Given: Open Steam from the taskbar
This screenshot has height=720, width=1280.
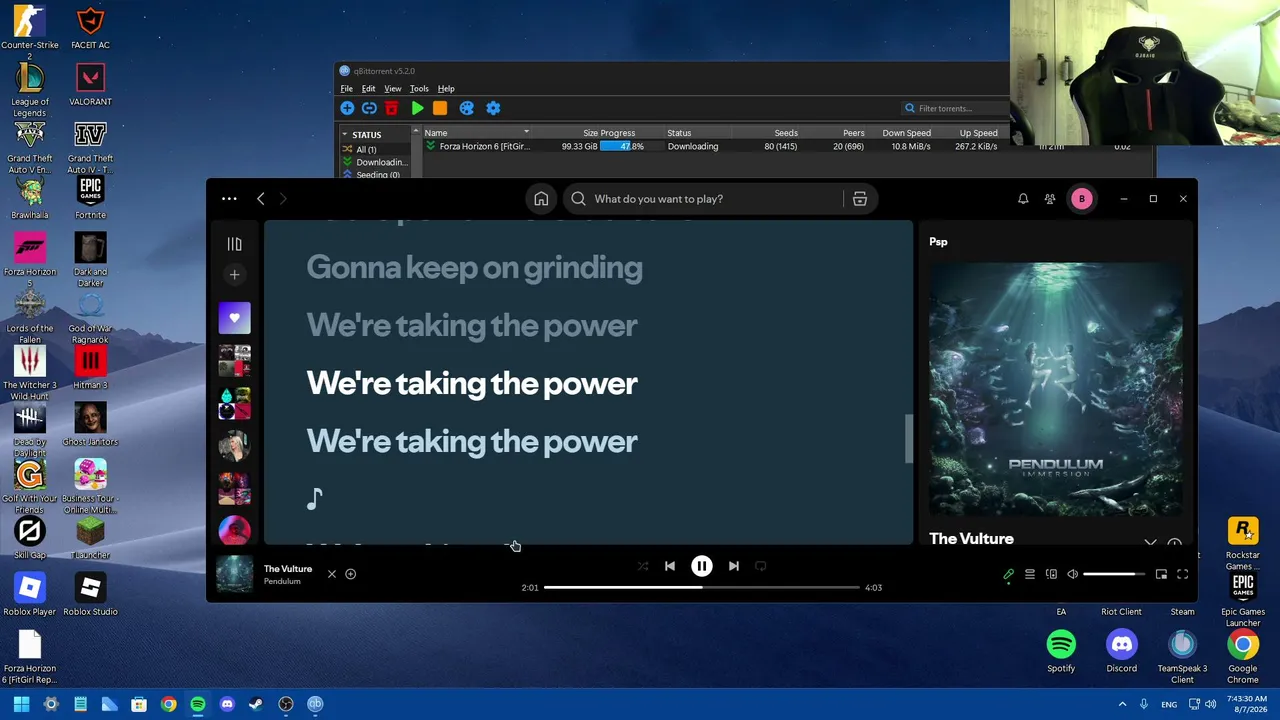Looking at the screenshot, I should pos(256,704).
